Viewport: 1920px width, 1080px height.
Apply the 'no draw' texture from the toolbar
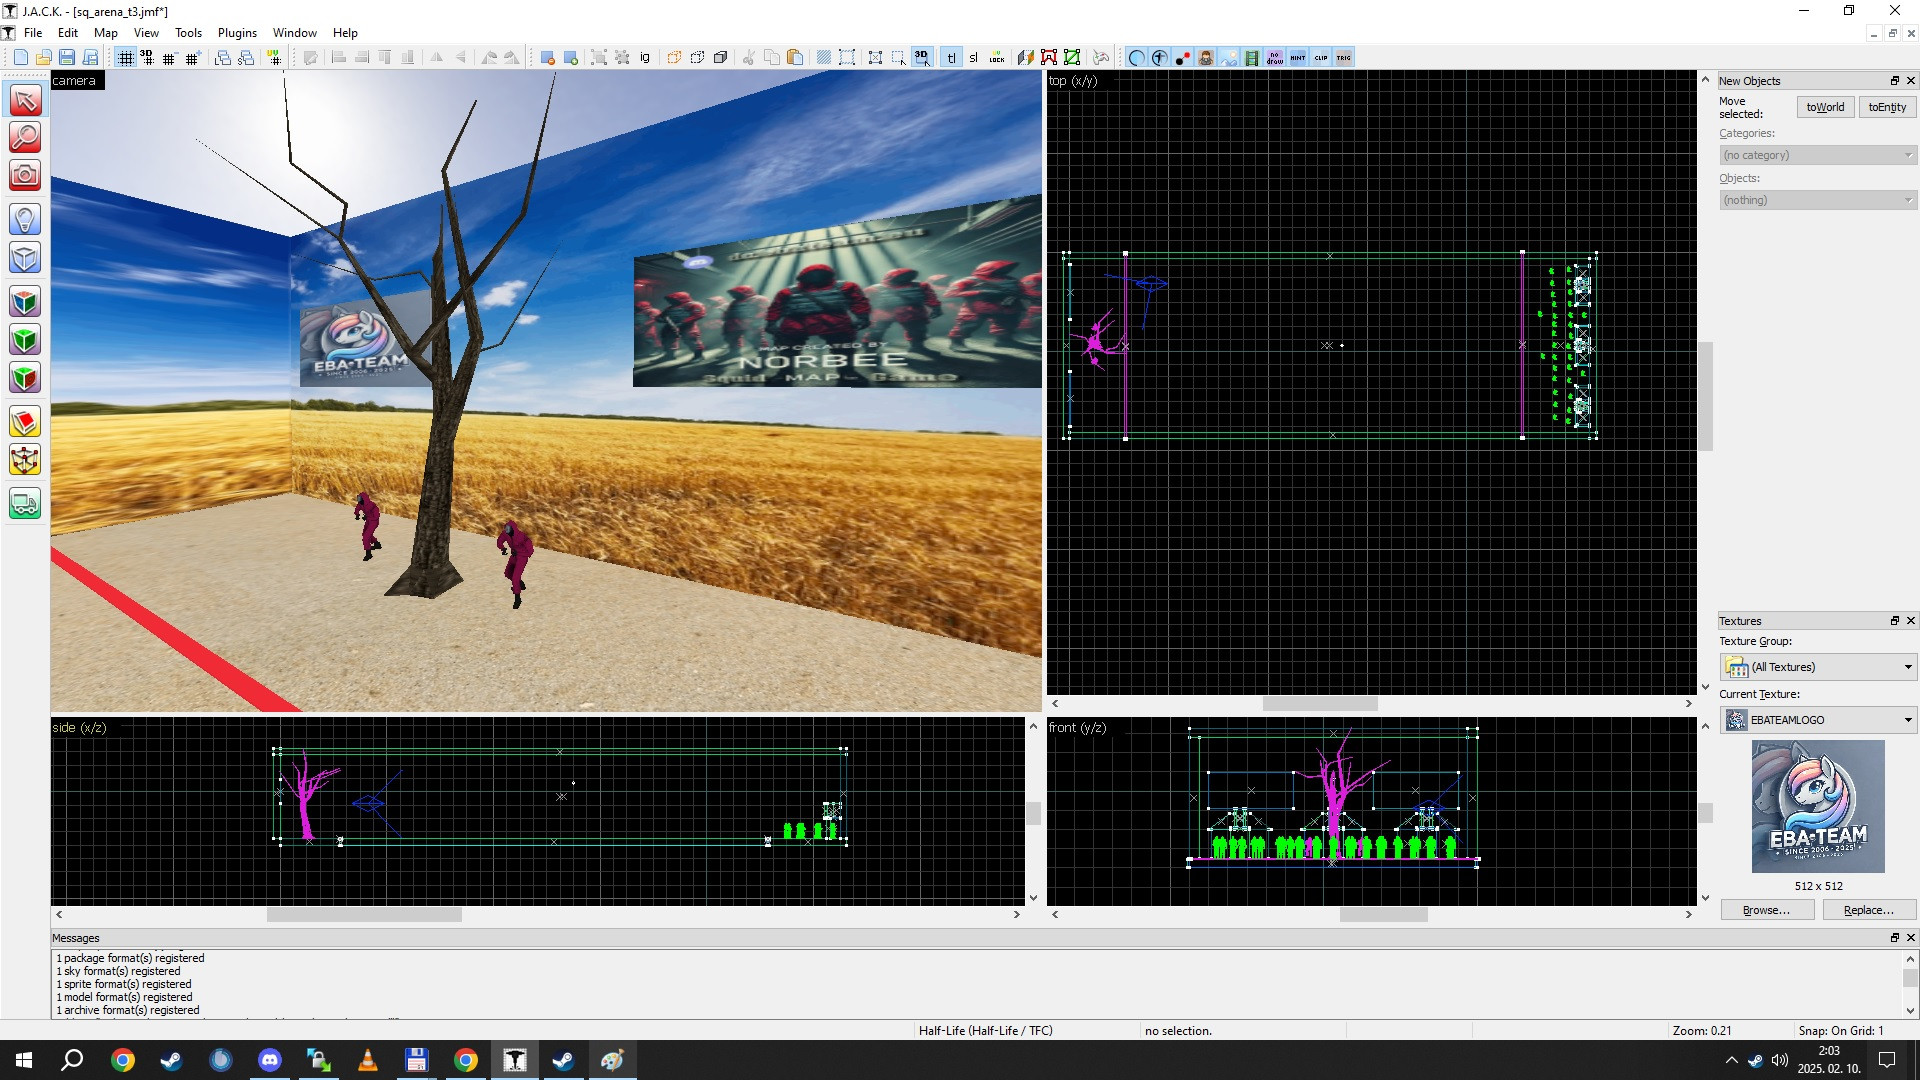[1275, 58]
